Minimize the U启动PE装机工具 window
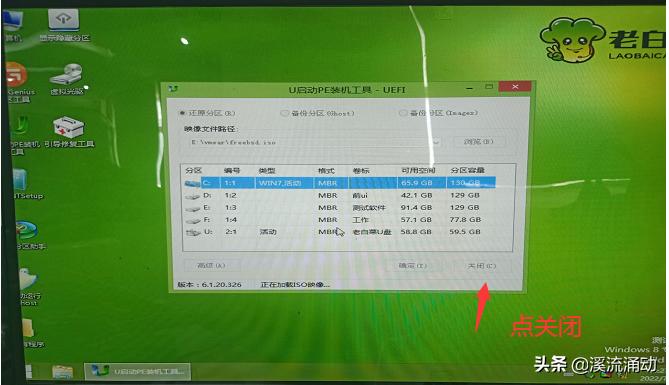The image size is (669, 385). click(x=470, y=87)
